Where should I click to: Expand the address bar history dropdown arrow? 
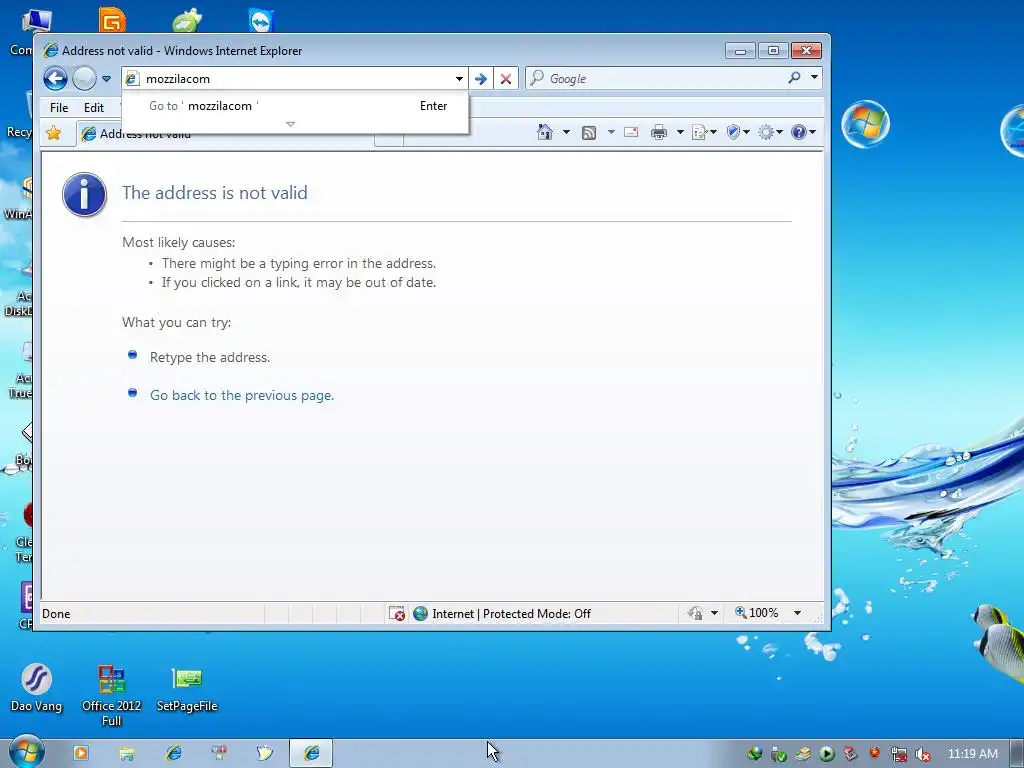tap(459, 79)
